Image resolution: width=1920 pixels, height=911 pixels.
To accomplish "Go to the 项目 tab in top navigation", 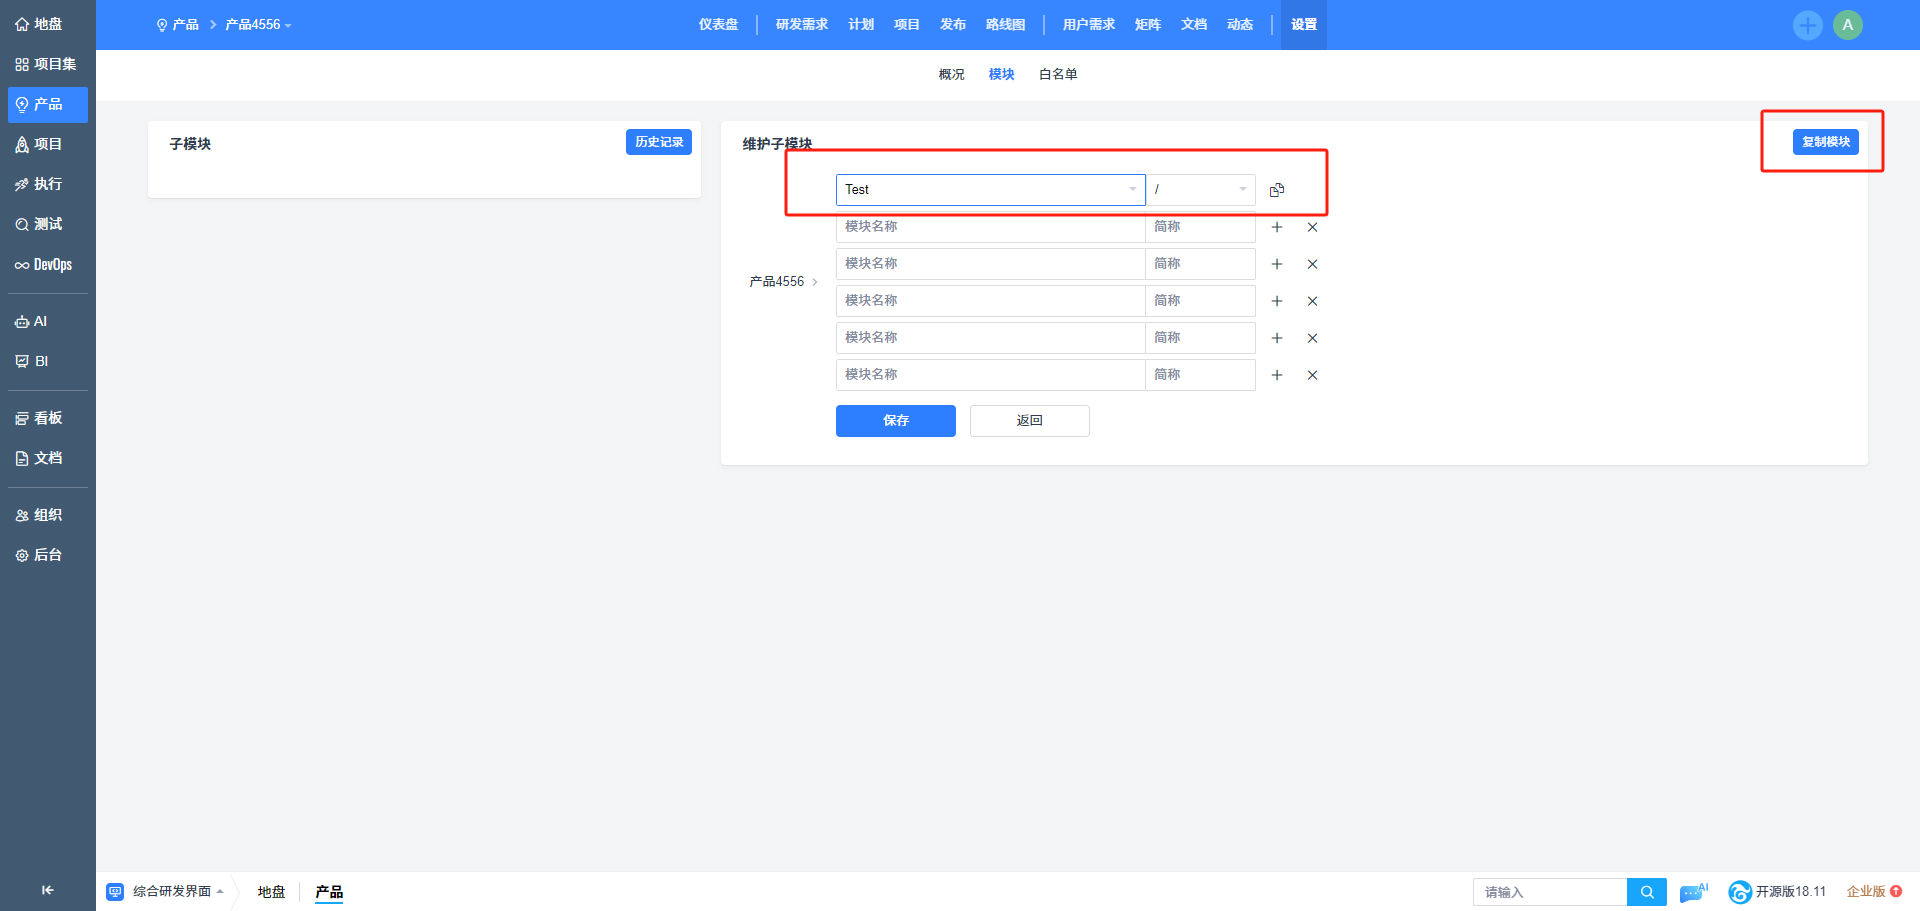I will point(907,25).
